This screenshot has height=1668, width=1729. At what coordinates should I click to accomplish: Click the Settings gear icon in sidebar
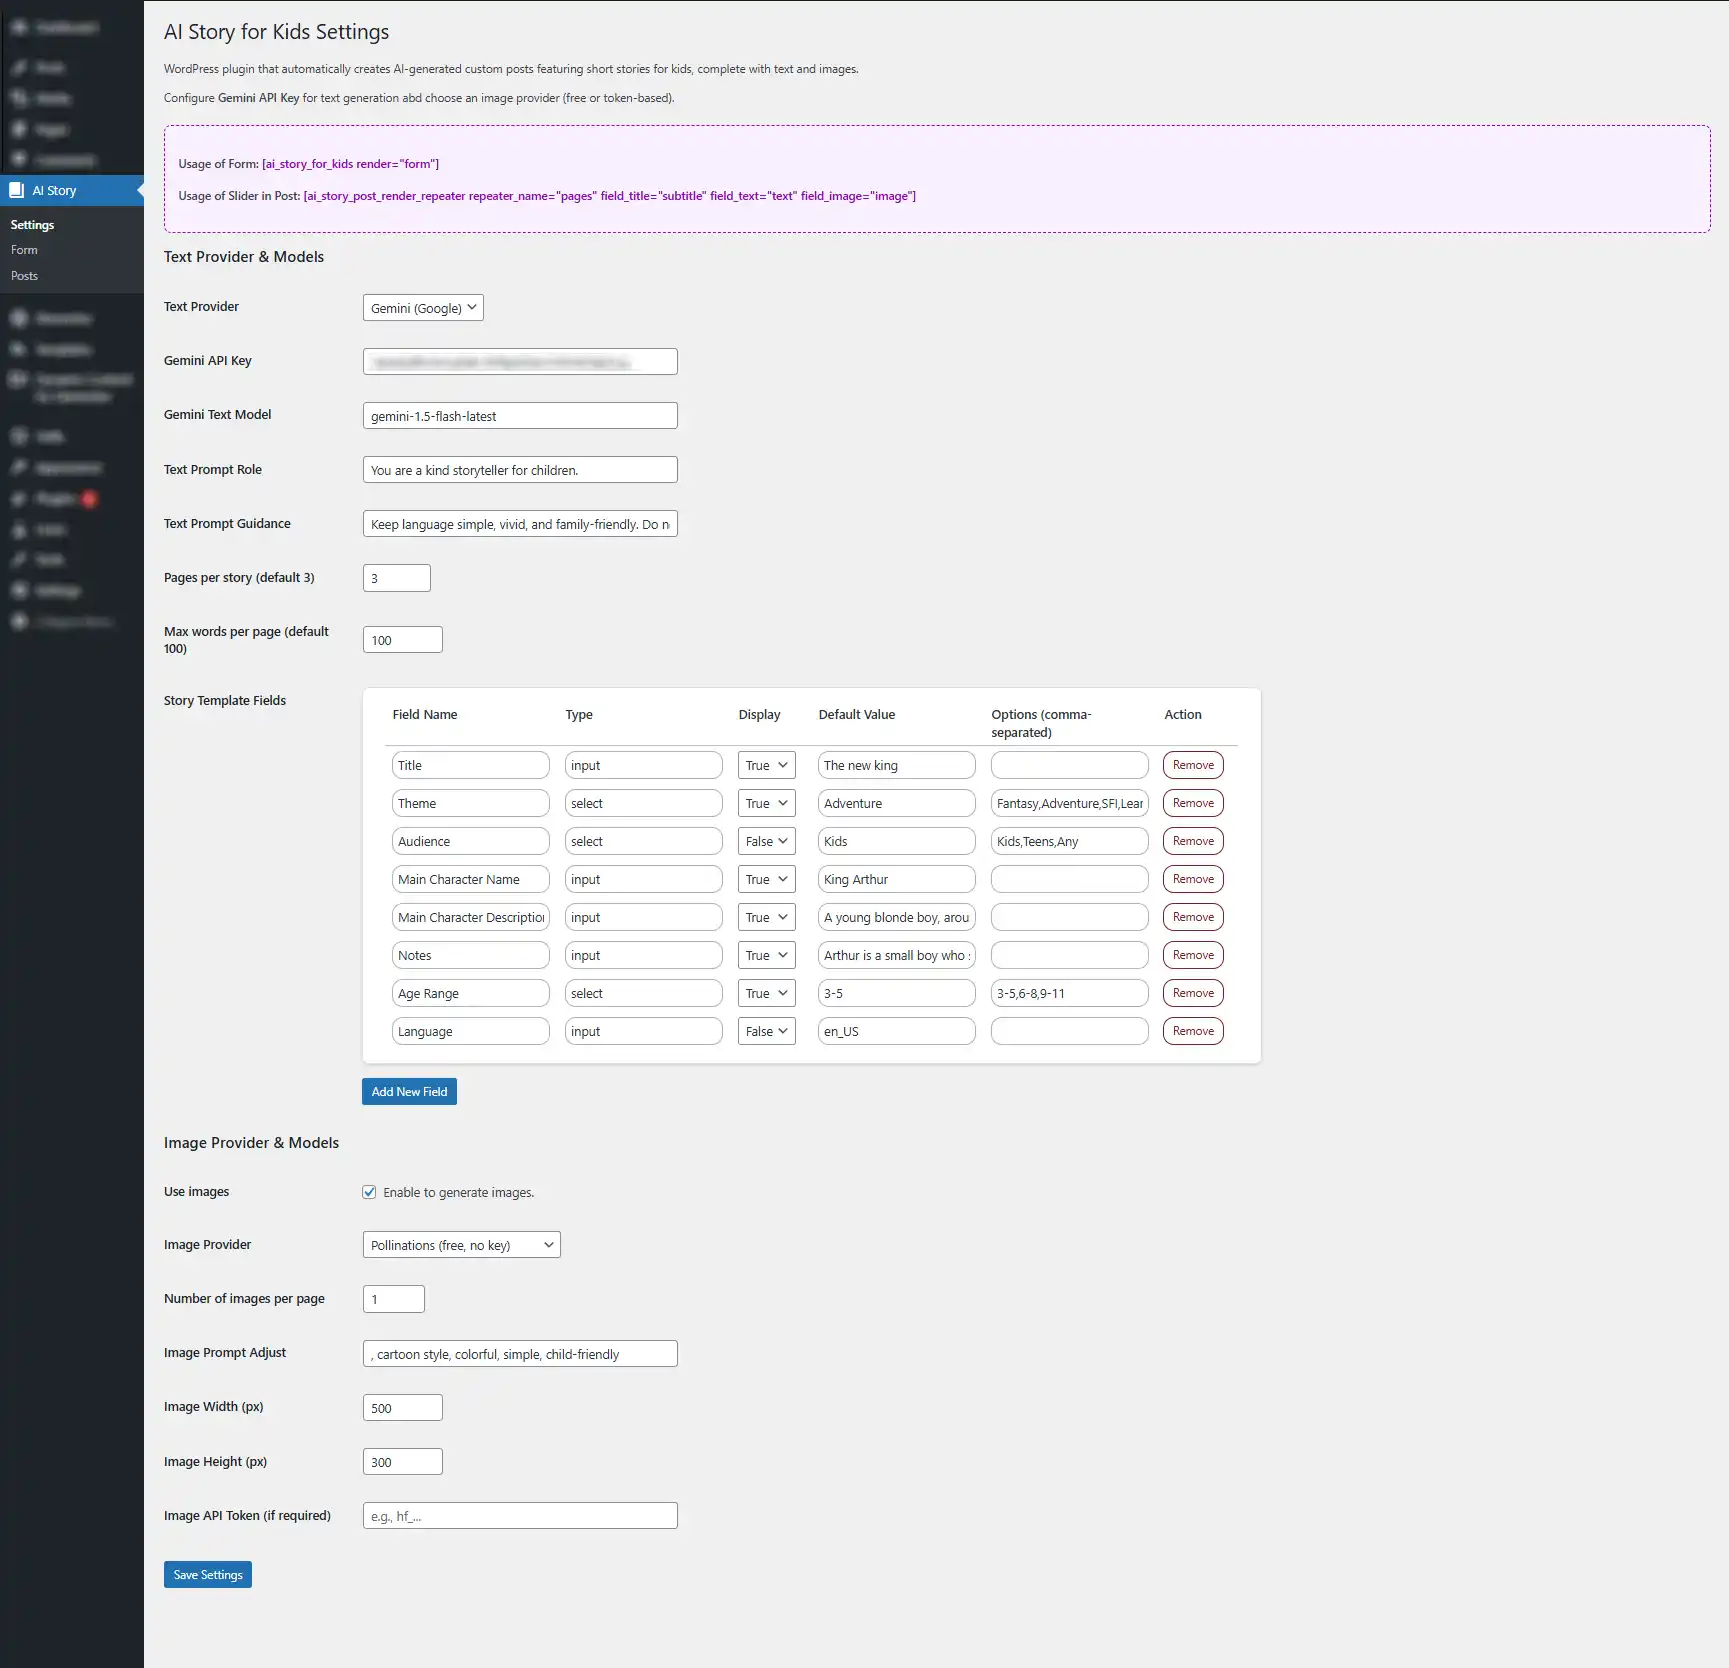coord(17,590)
